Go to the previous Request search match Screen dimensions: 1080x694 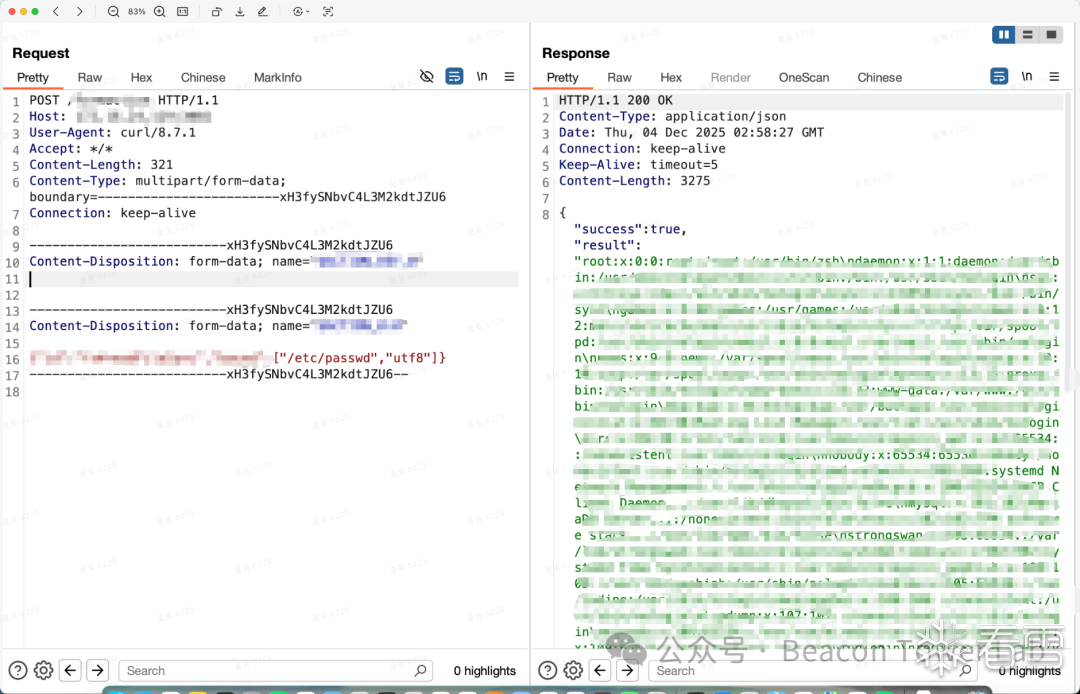point(71,670)
